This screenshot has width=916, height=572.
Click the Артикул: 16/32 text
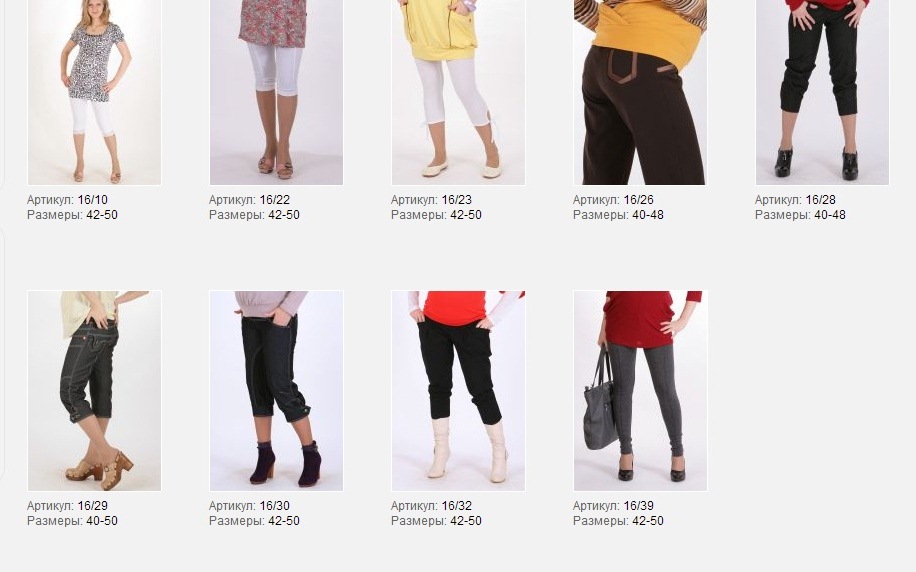tap(431, 506)
